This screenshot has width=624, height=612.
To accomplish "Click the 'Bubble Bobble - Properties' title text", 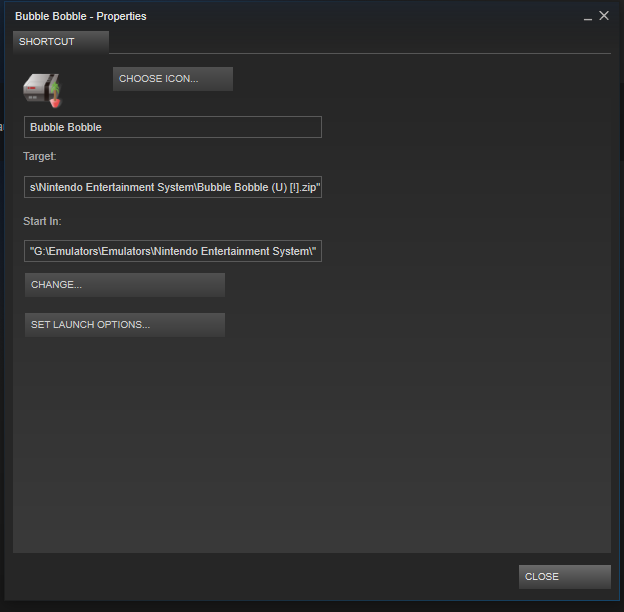I will tap(80, 16).
